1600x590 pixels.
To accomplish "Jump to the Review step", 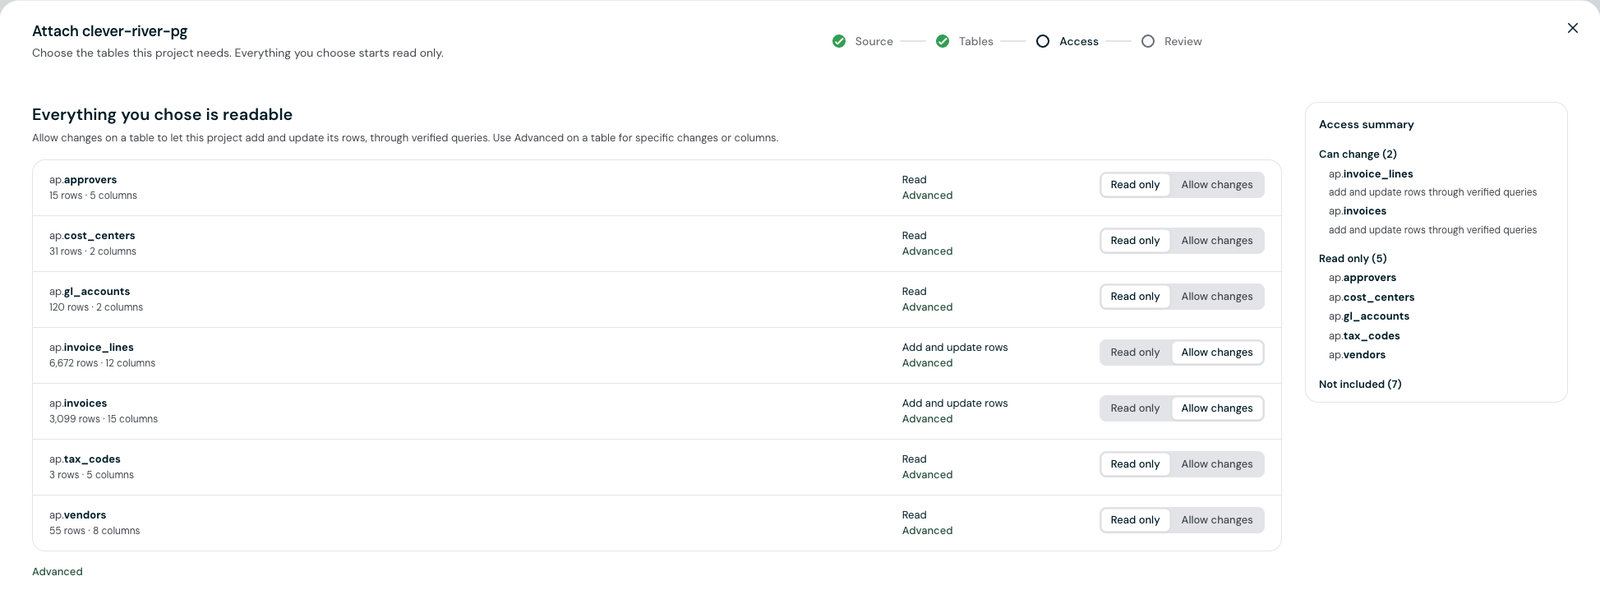I will point(1183,41).
